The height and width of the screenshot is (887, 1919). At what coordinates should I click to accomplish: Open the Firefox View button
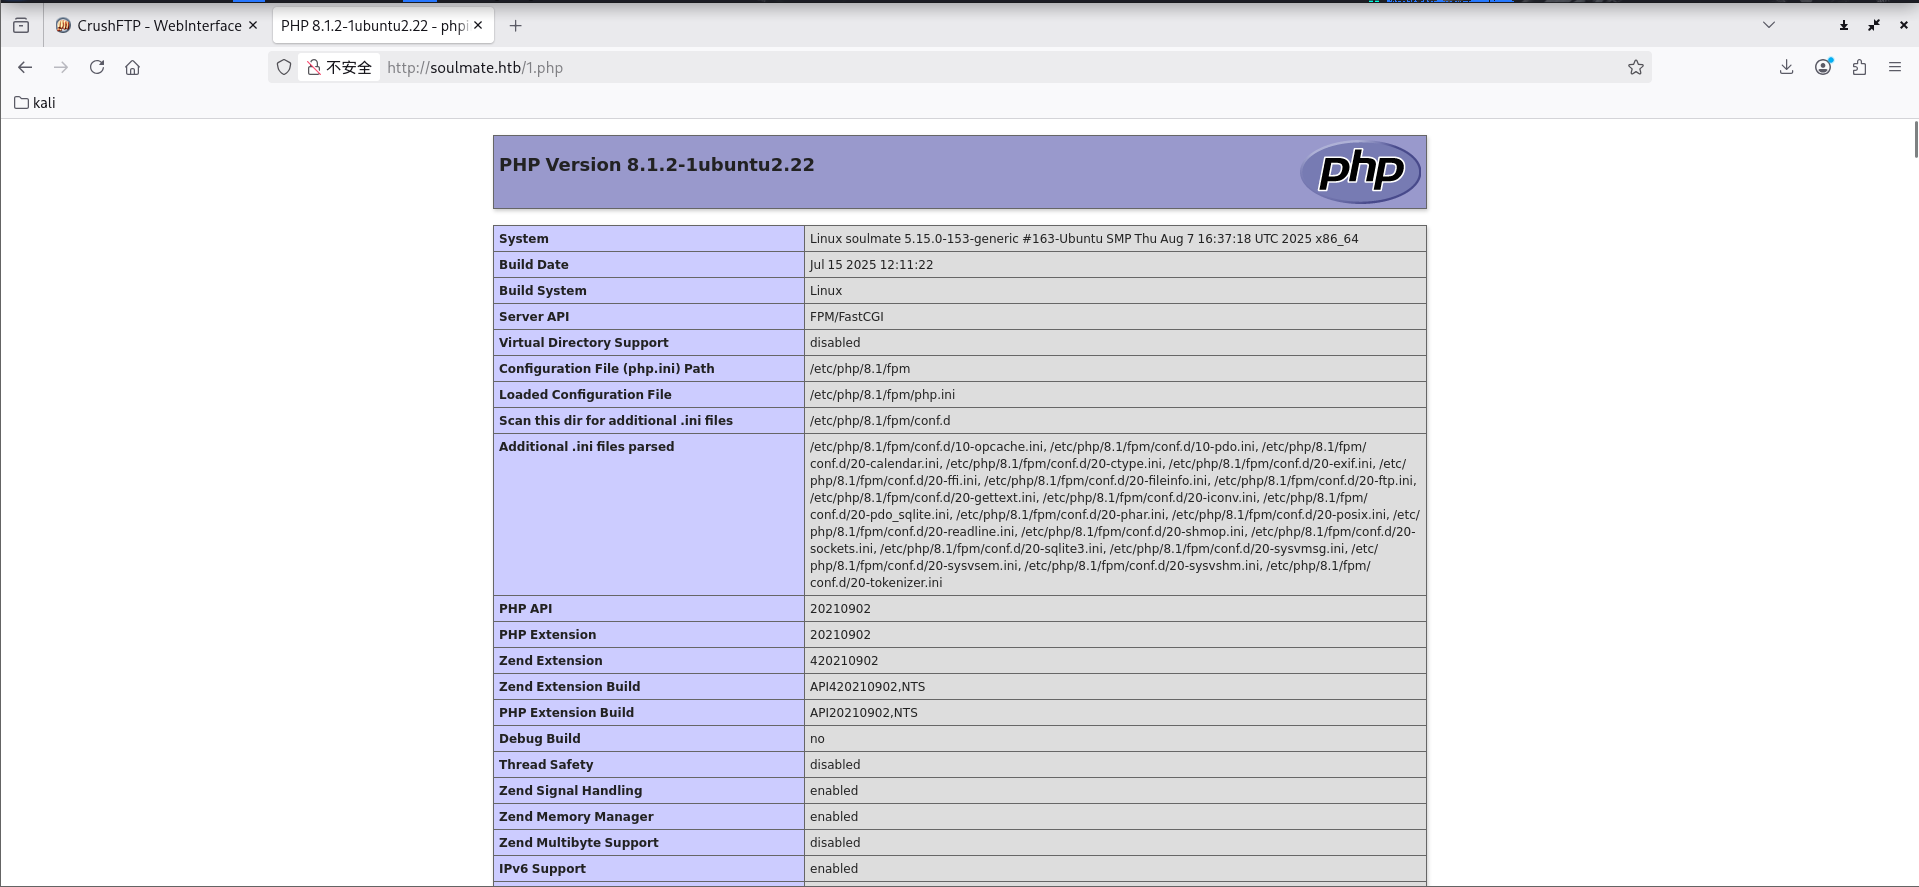click(x=21, y=26)
